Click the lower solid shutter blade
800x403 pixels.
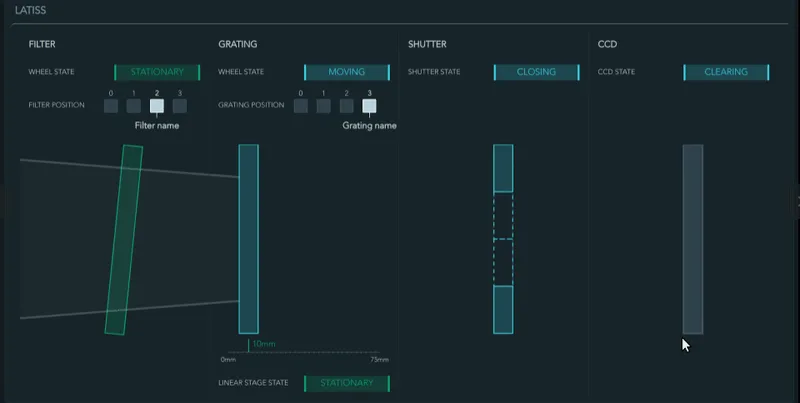(x=503, y=310)
